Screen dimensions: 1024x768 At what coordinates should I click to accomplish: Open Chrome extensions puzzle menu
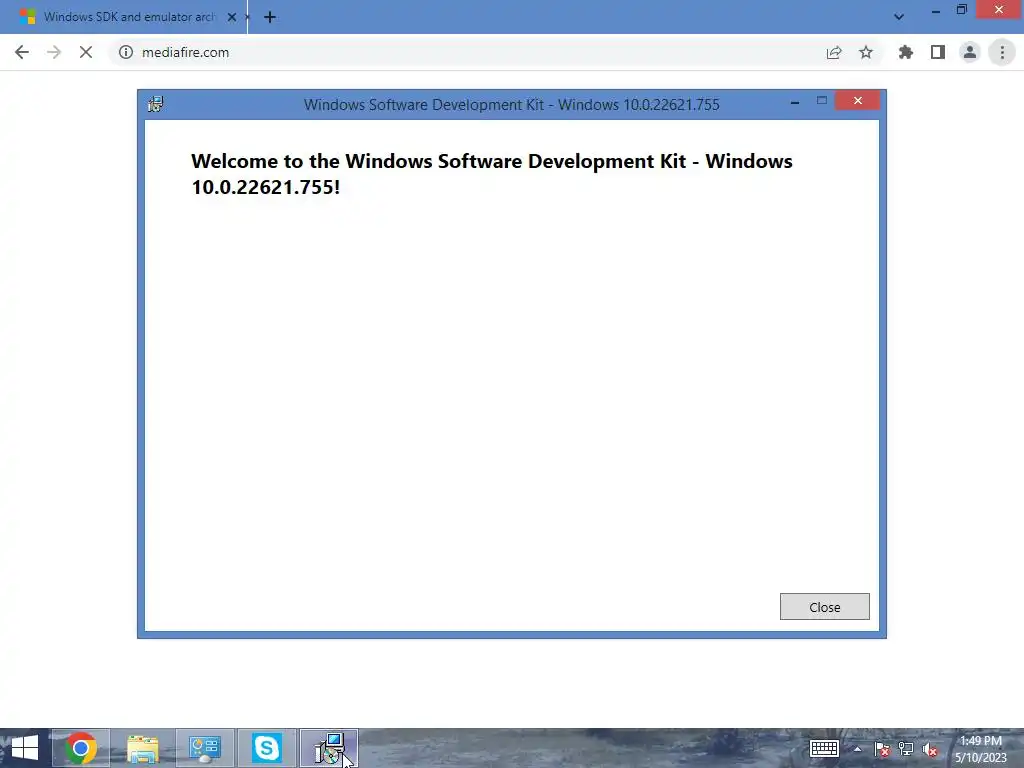coord(906,52)
